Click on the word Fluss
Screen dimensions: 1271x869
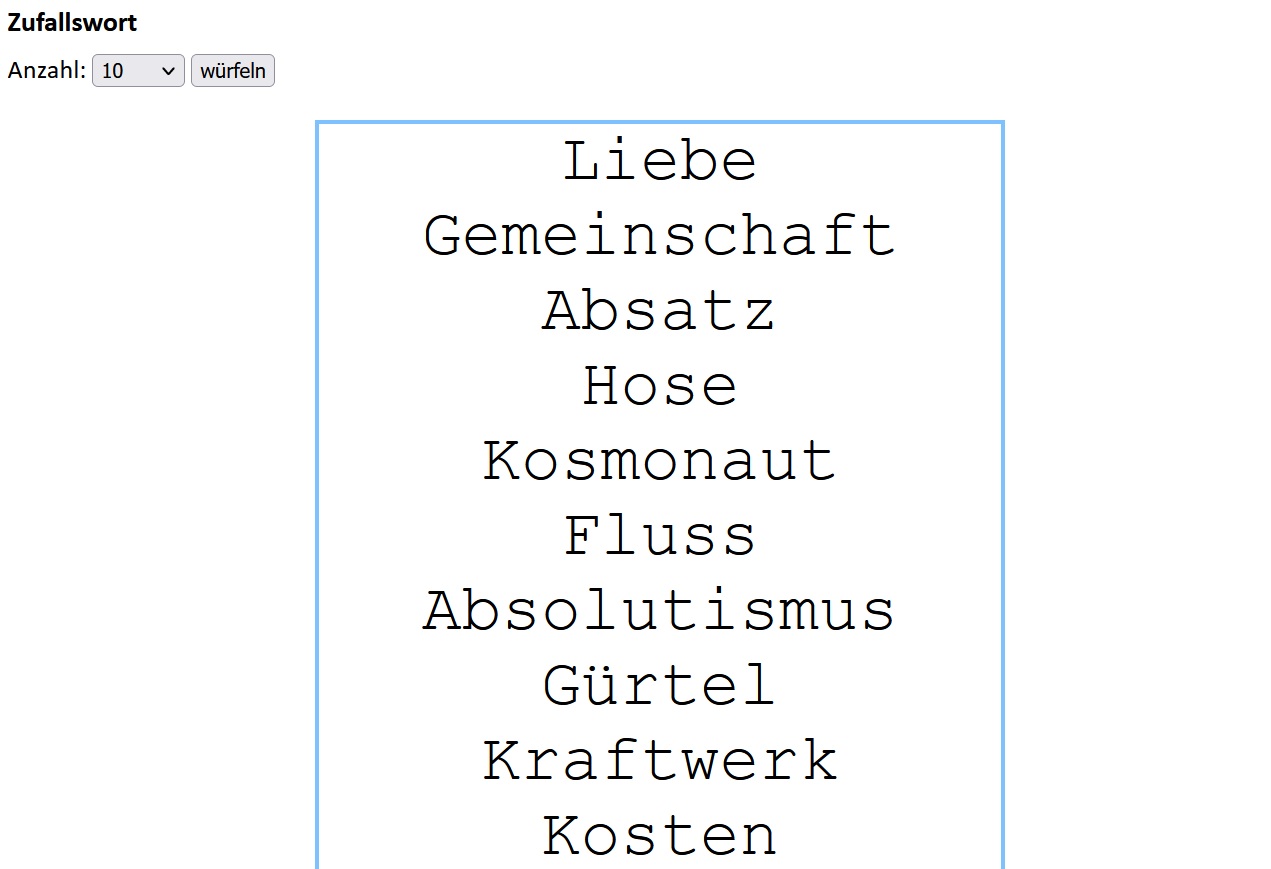point(659,537)
